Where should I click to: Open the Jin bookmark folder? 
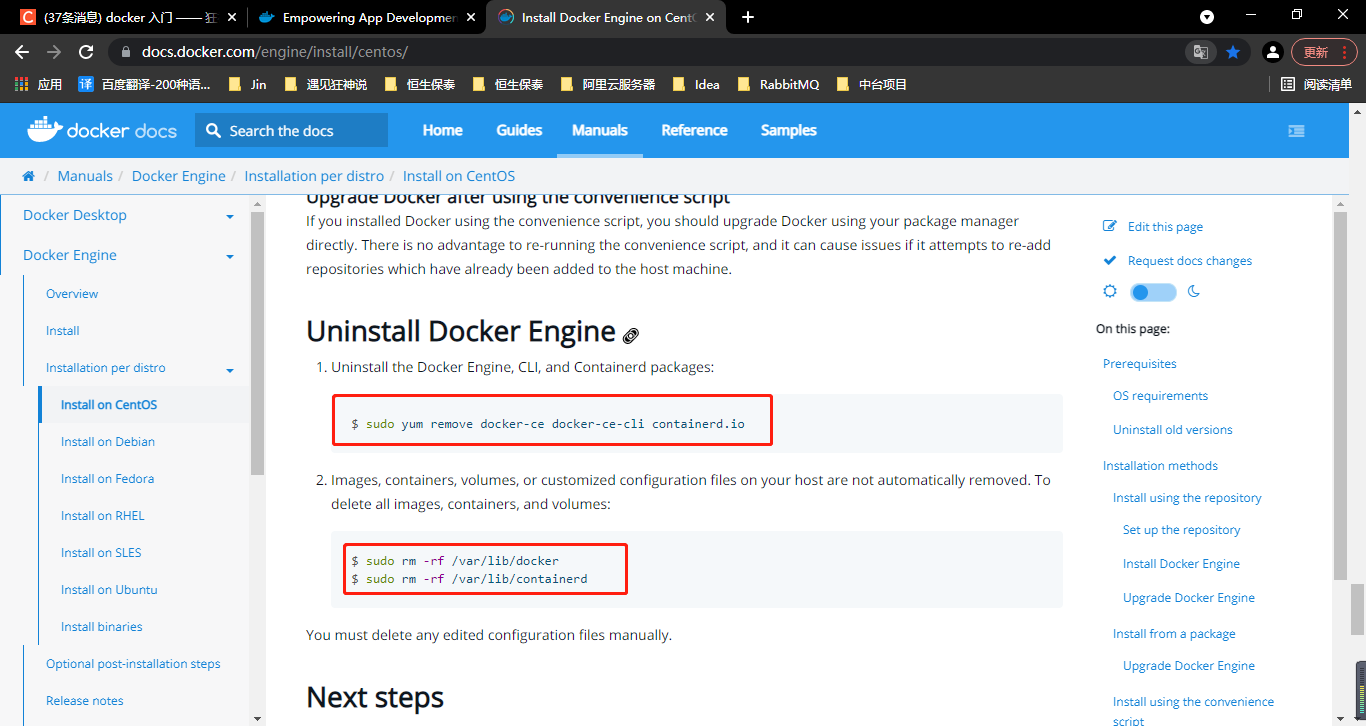click(x=247, y=84)
